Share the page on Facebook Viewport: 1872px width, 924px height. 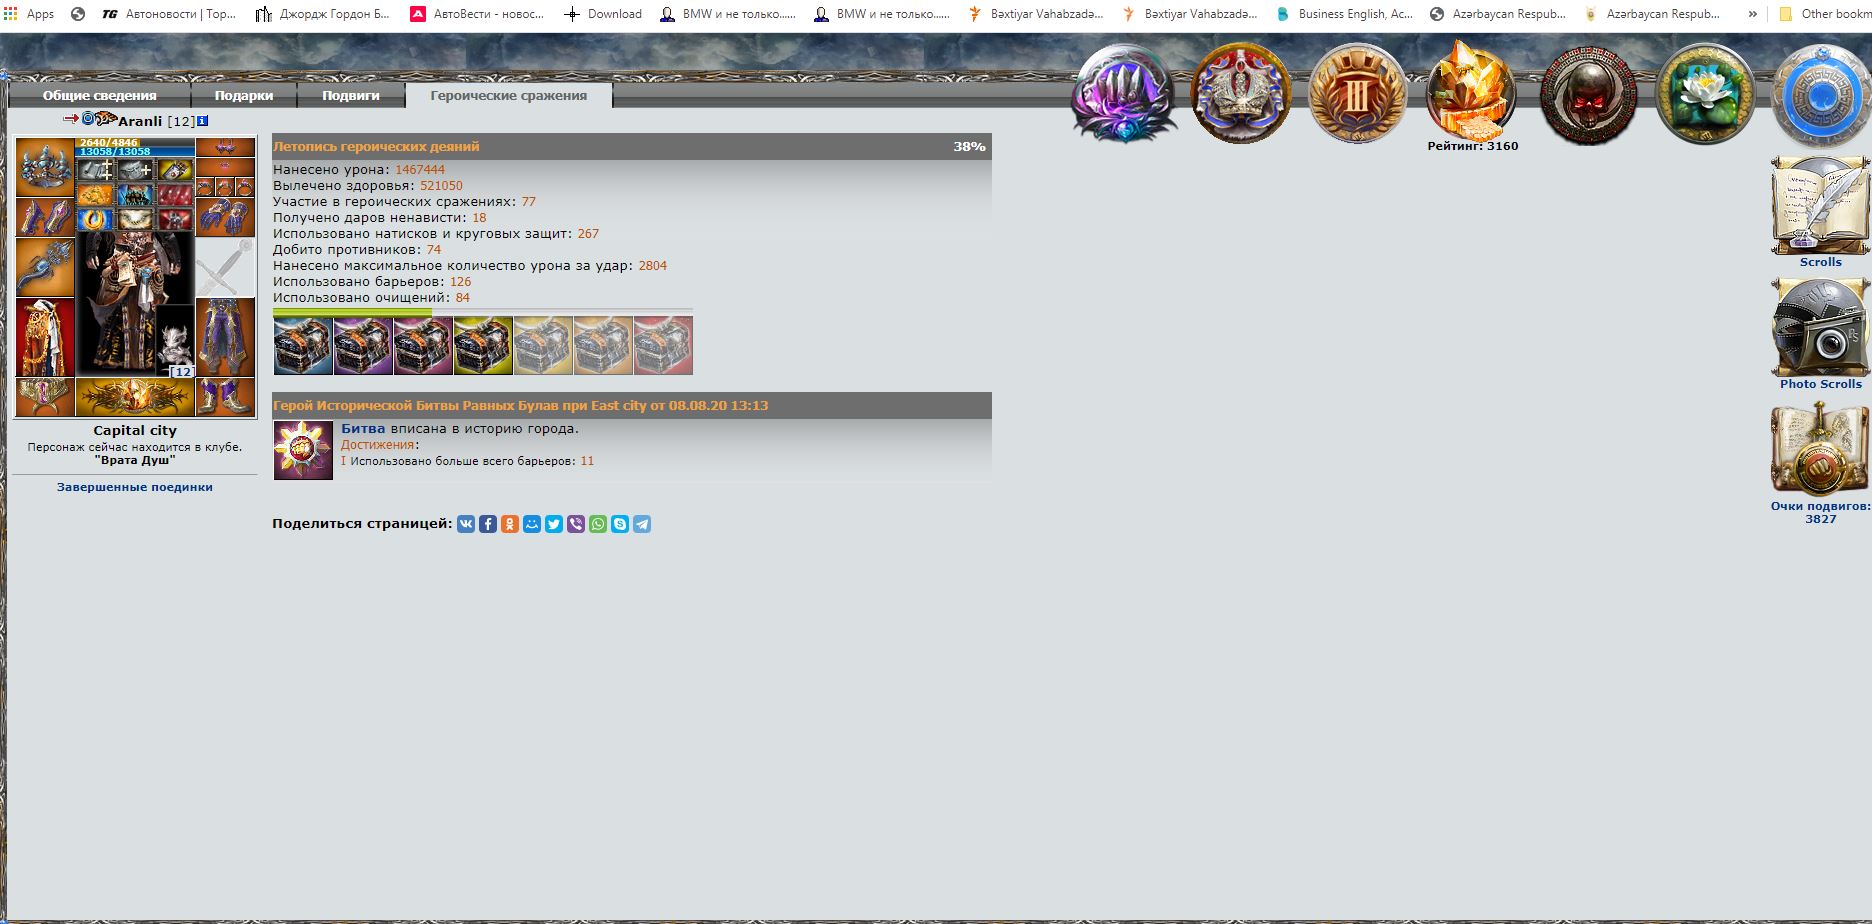488,524
